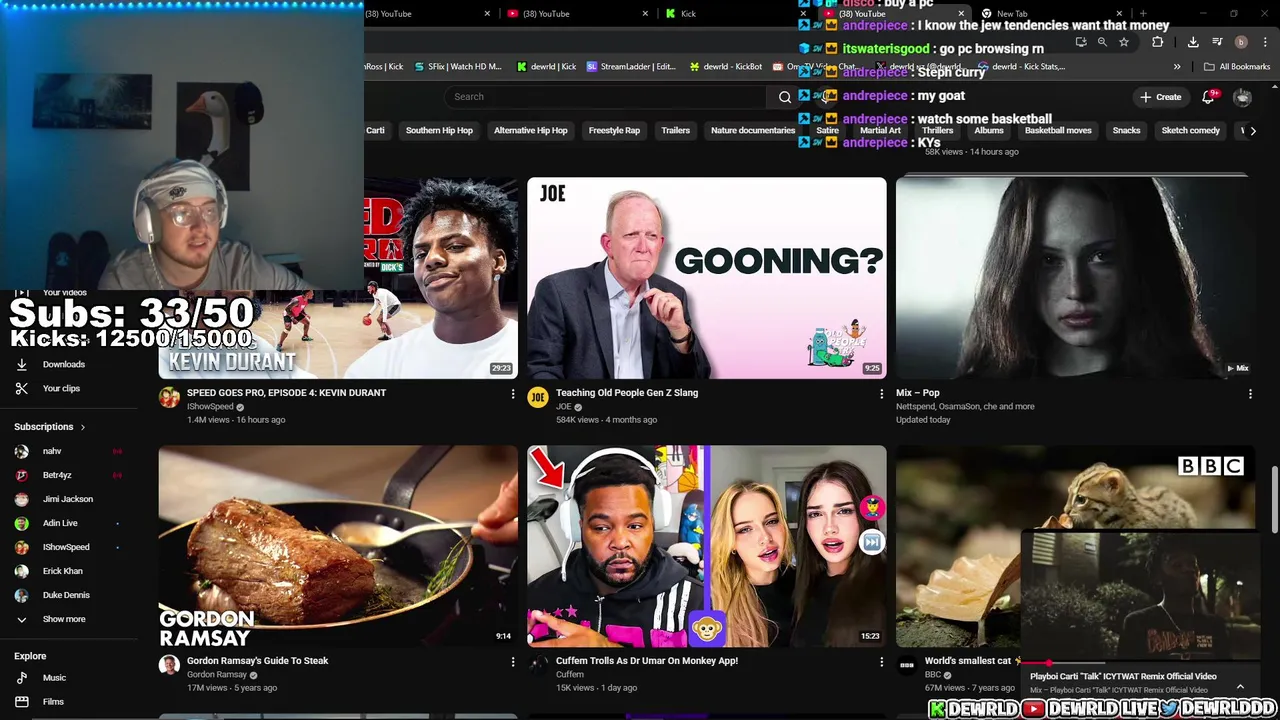Open options menu for Gordon Ramsay steak video

[x=513, y=662]
